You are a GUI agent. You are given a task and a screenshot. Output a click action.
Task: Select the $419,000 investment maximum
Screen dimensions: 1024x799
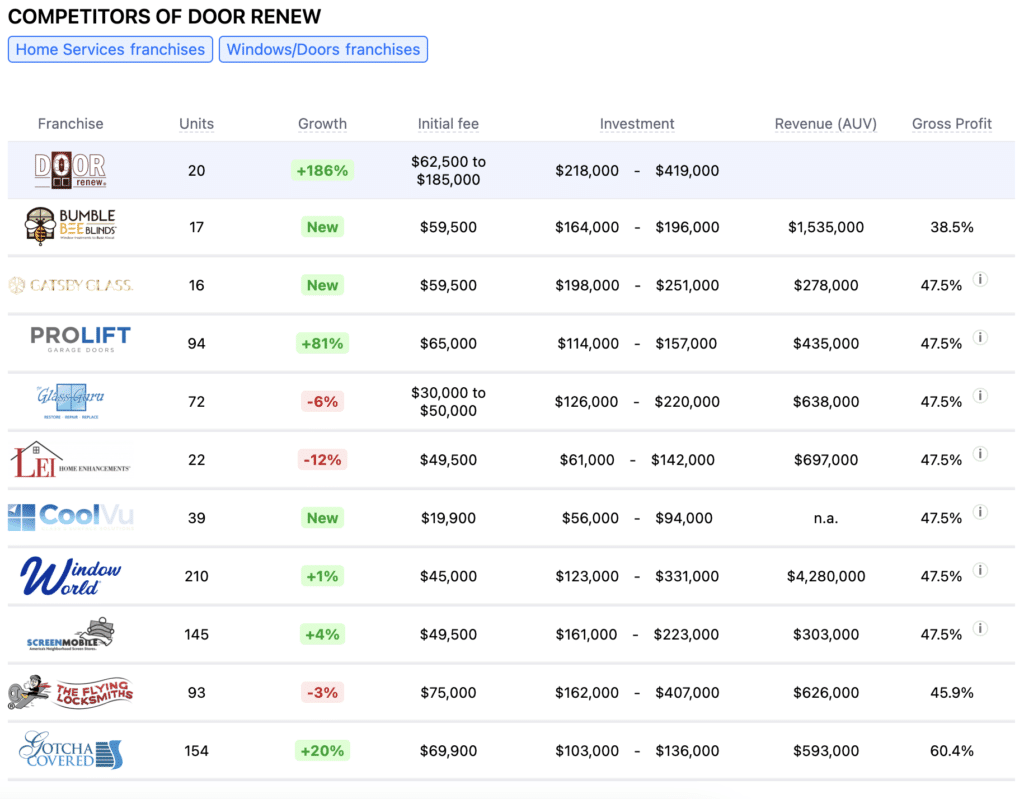coord(687,171)
